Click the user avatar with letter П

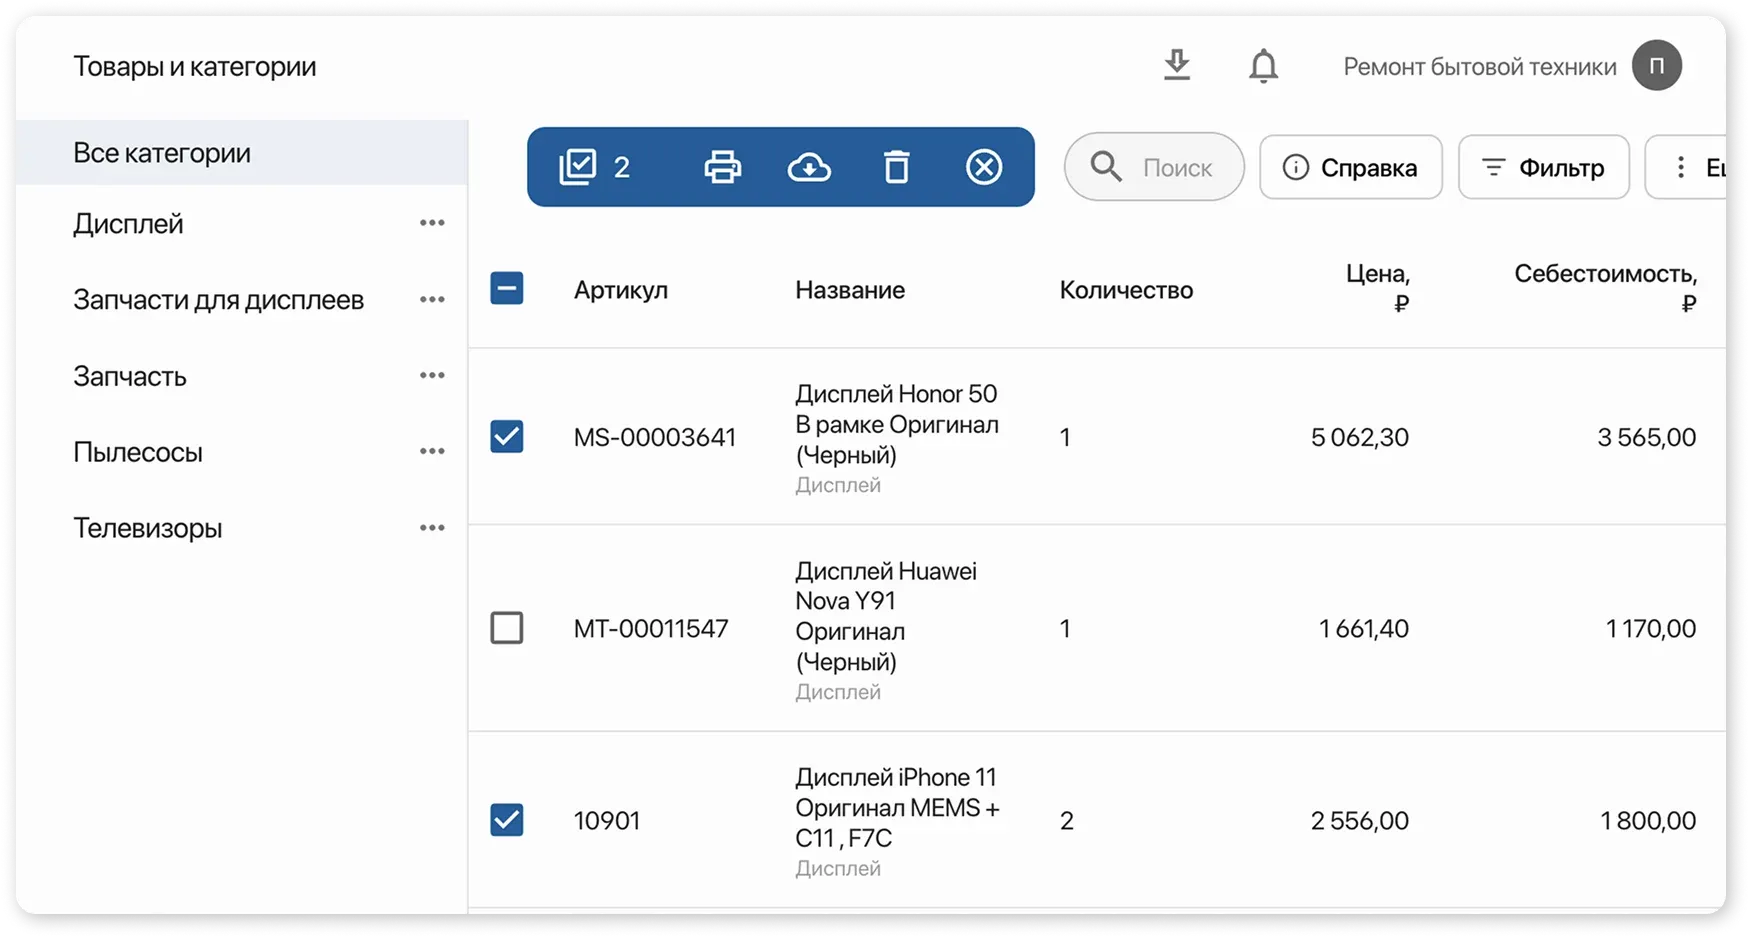(1656, 66)
